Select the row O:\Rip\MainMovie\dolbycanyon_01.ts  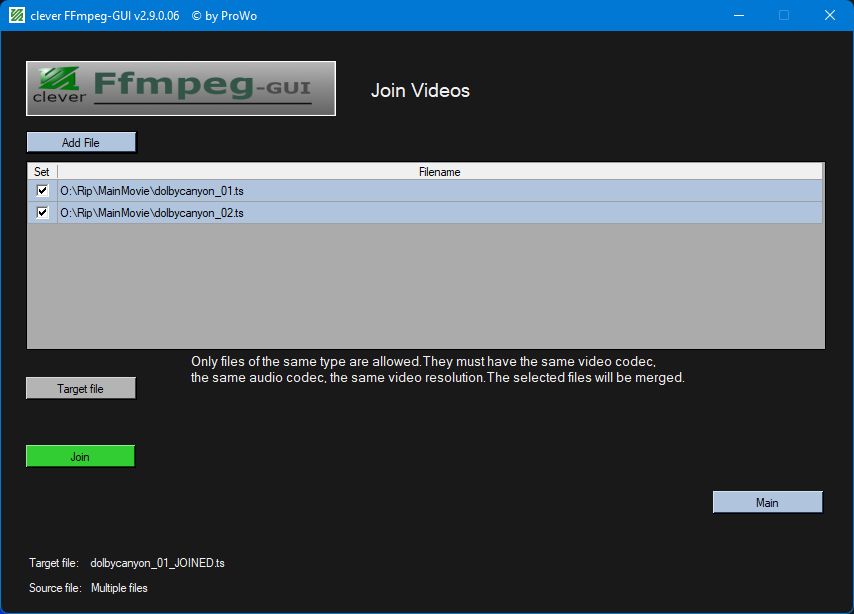pos(425,191)
